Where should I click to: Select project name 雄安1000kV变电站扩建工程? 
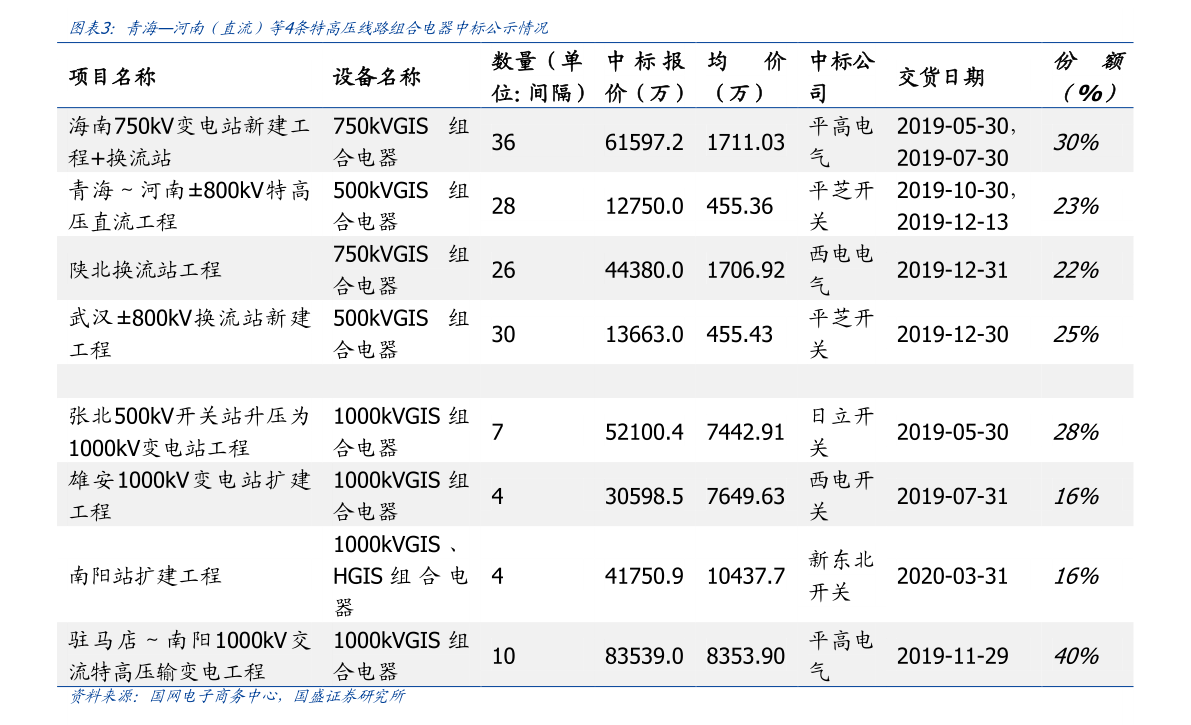[189, 495]
